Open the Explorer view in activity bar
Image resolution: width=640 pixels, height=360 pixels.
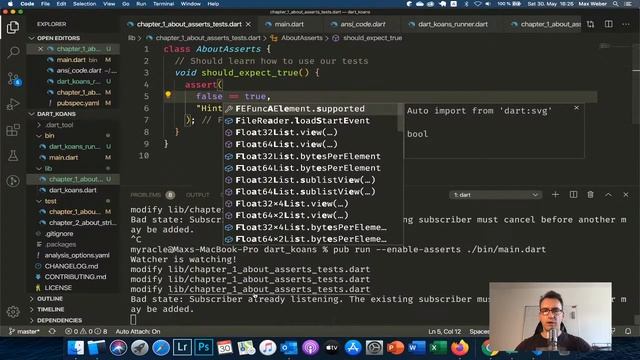point(13,27)
